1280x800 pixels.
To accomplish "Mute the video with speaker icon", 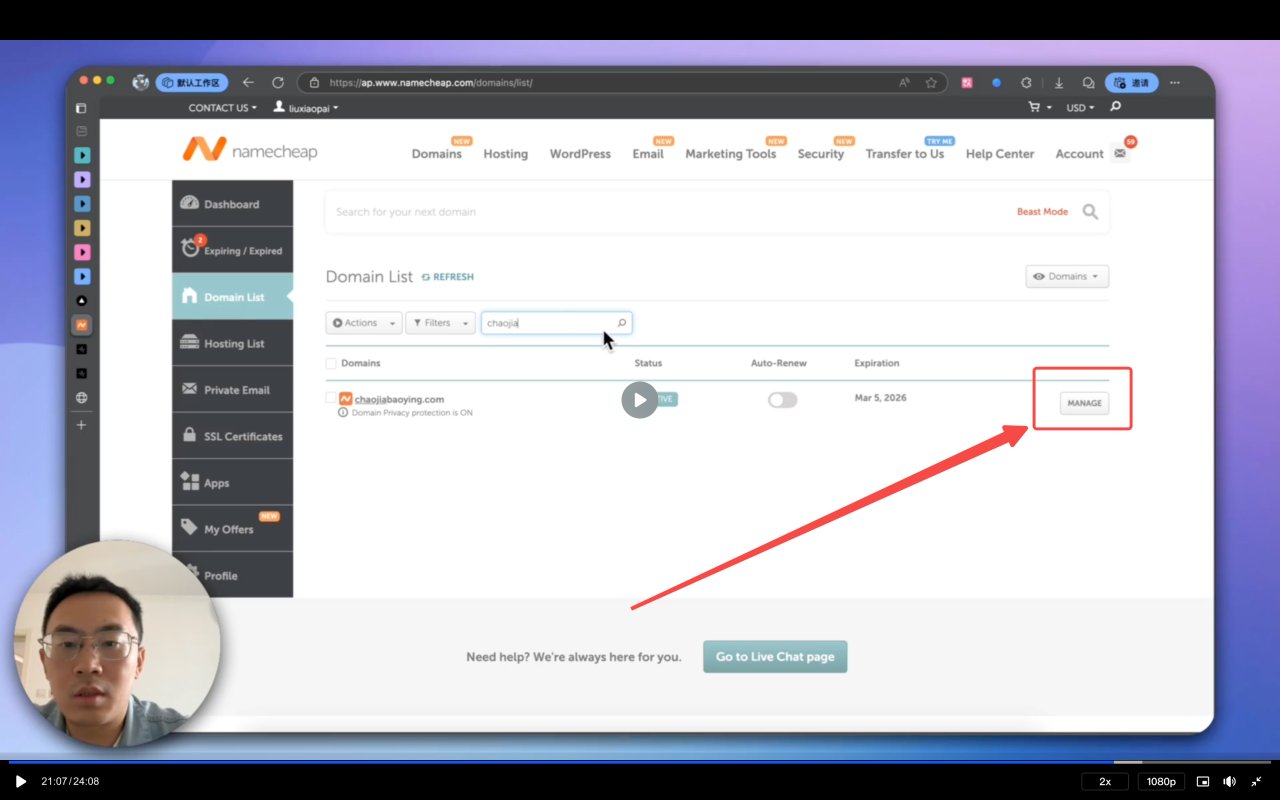I will pyautogui.click(x=1229, y=781).
